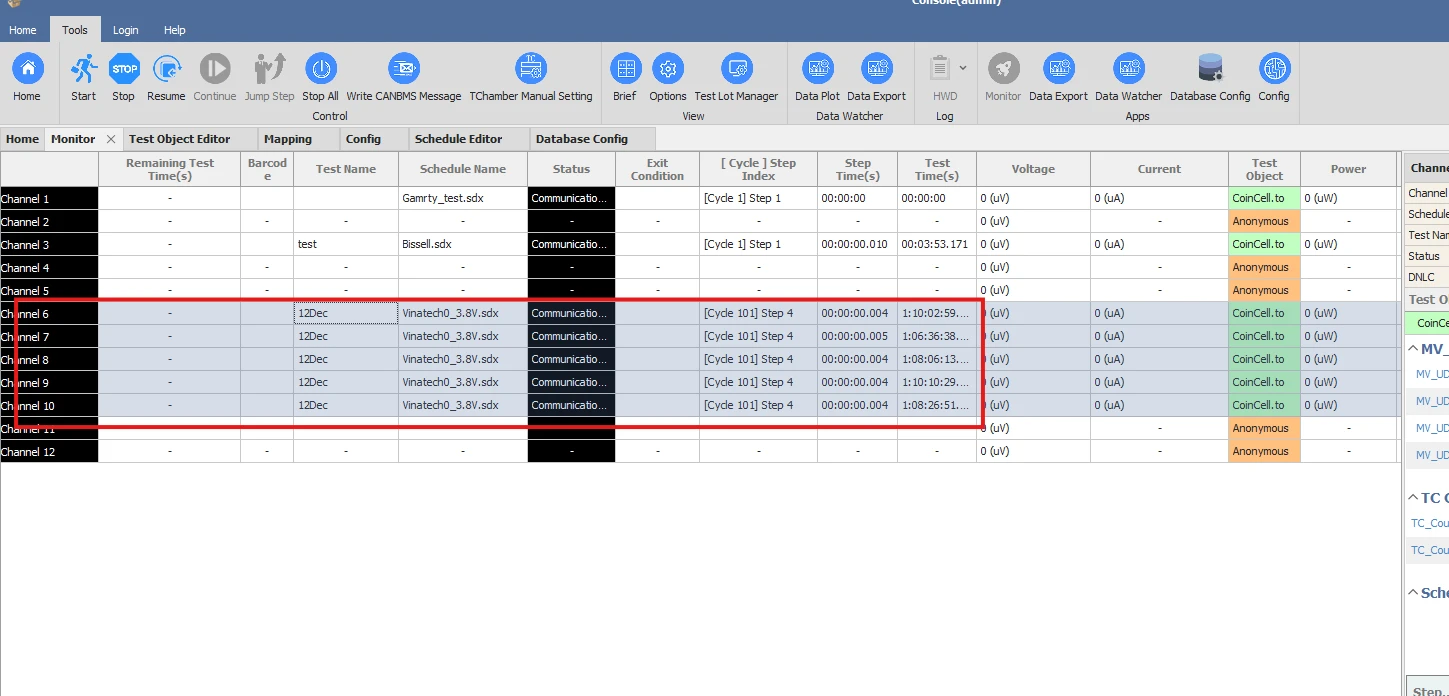Image resolution: width=1449 pixels, height=696 pixels.
Task: Open the Home ribbon tab
Action: click(23, 30)
